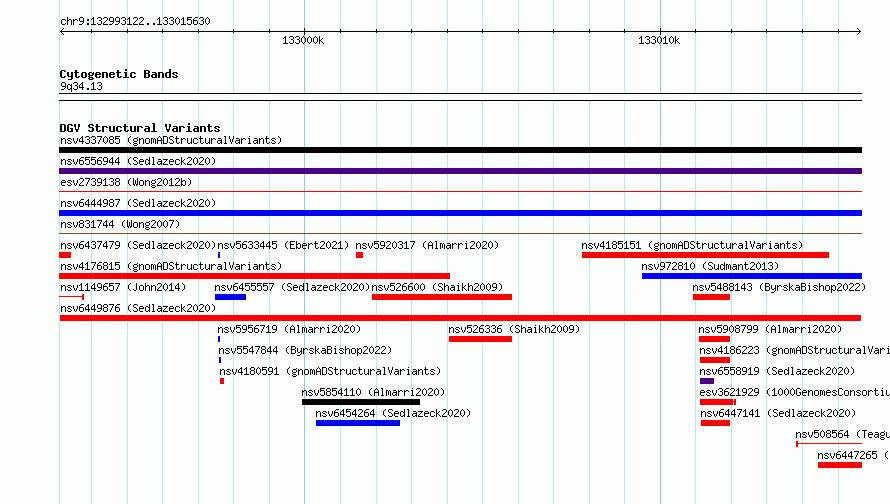Select the nsv526336 red variant bar
Viewport: 890px width, 504px height.
coord(480,339)
